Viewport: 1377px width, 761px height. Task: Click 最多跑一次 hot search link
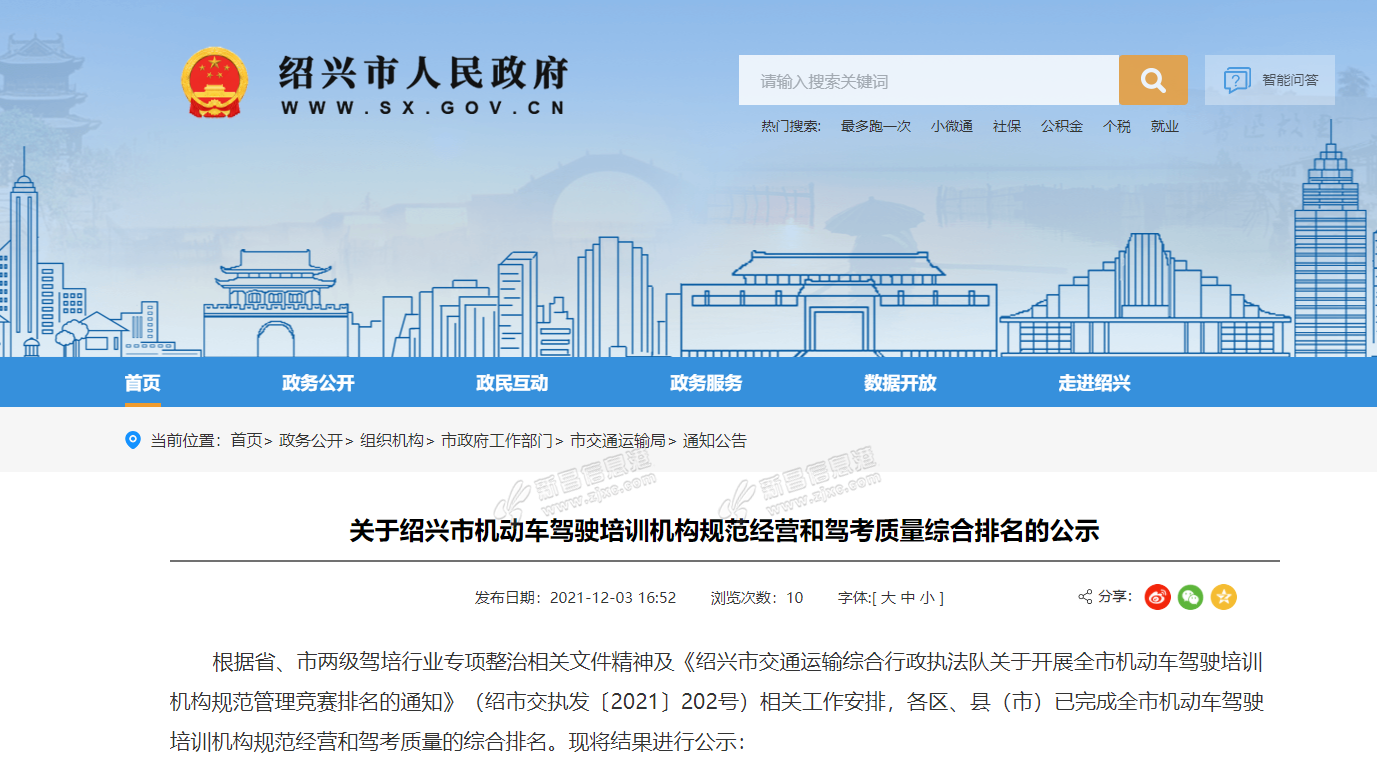[x=875, y=126]
